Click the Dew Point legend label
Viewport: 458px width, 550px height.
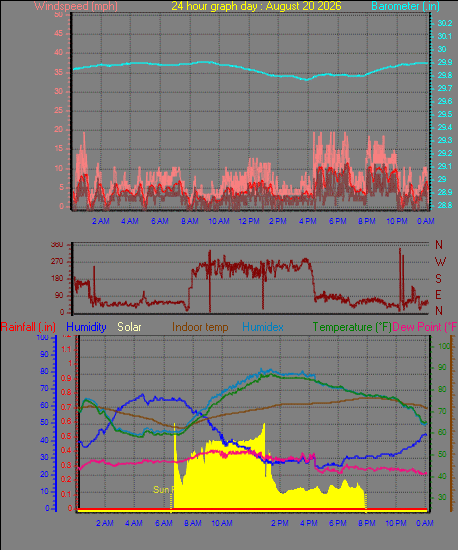(x=425, y=327)
